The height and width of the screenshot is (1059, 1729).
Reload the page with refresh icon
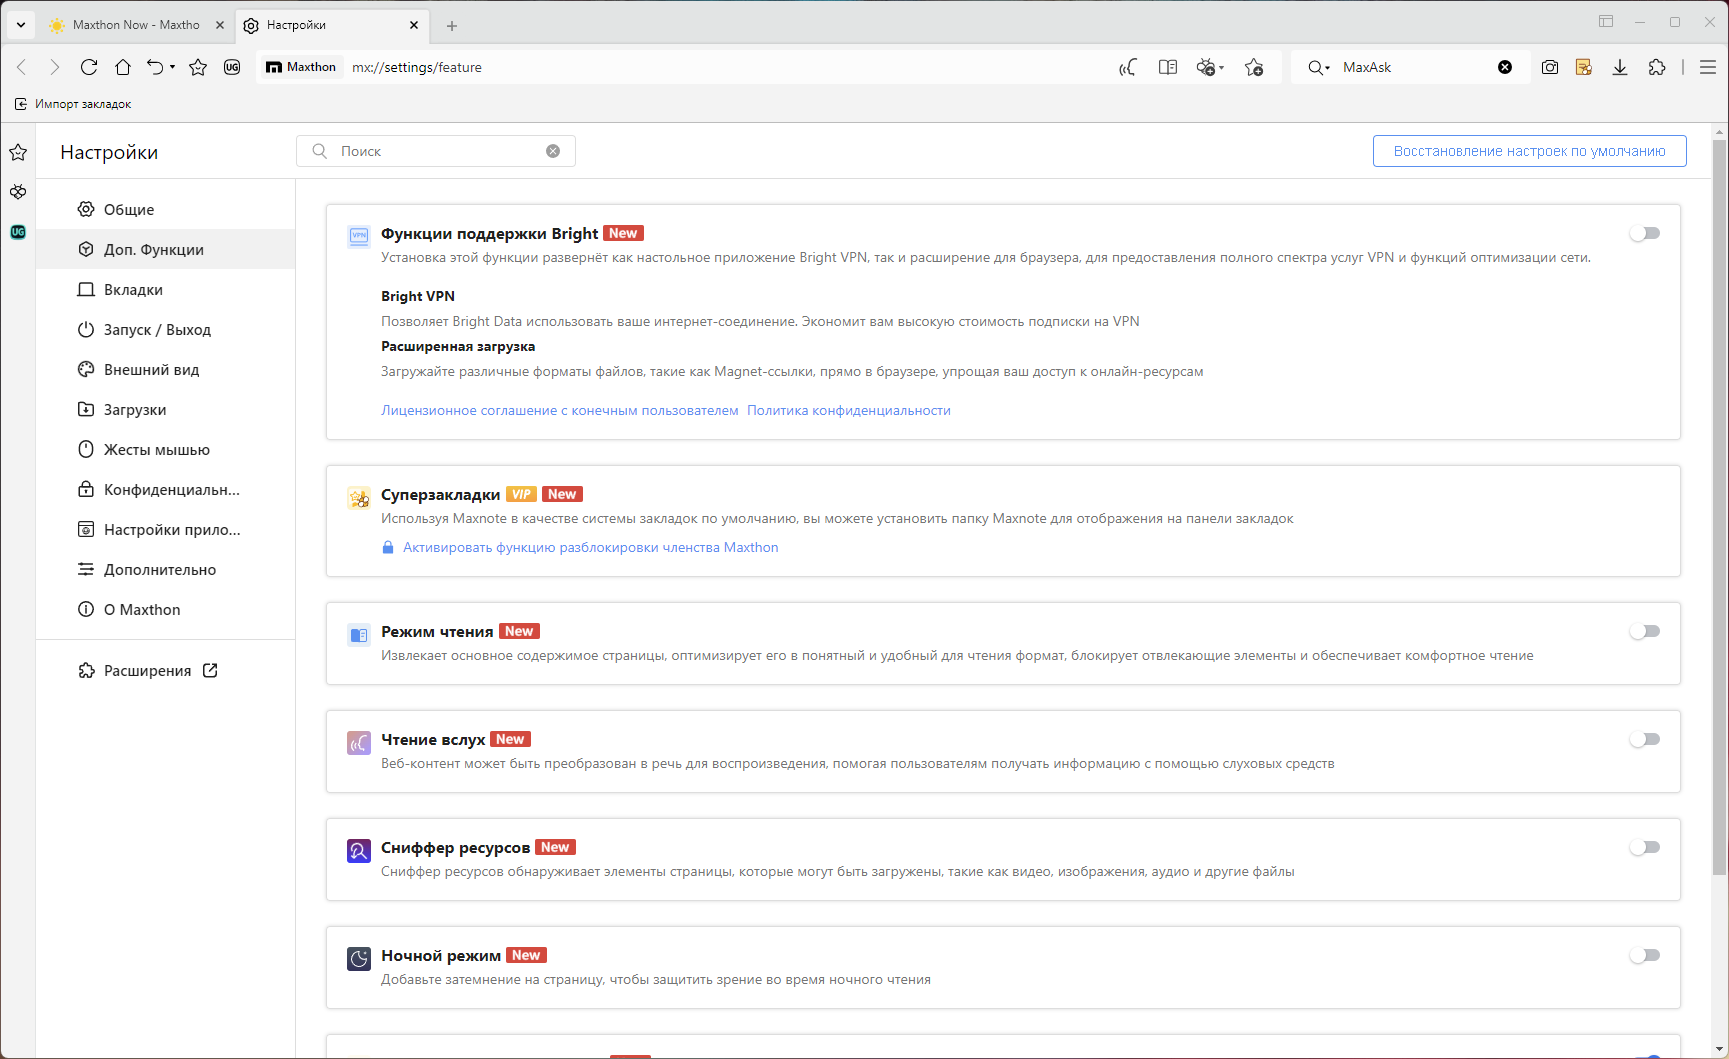(x=89, y=67)
